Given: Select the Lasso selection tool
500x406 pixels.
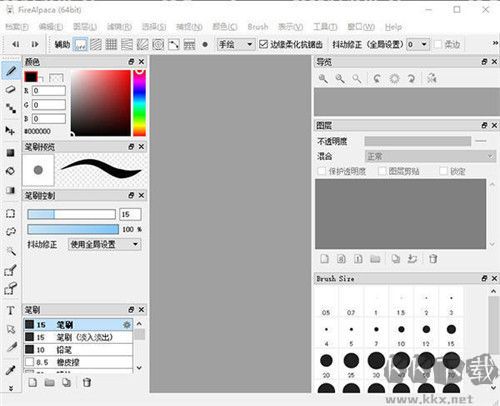Looking at the screenshot, I should (x=11, y=232).
